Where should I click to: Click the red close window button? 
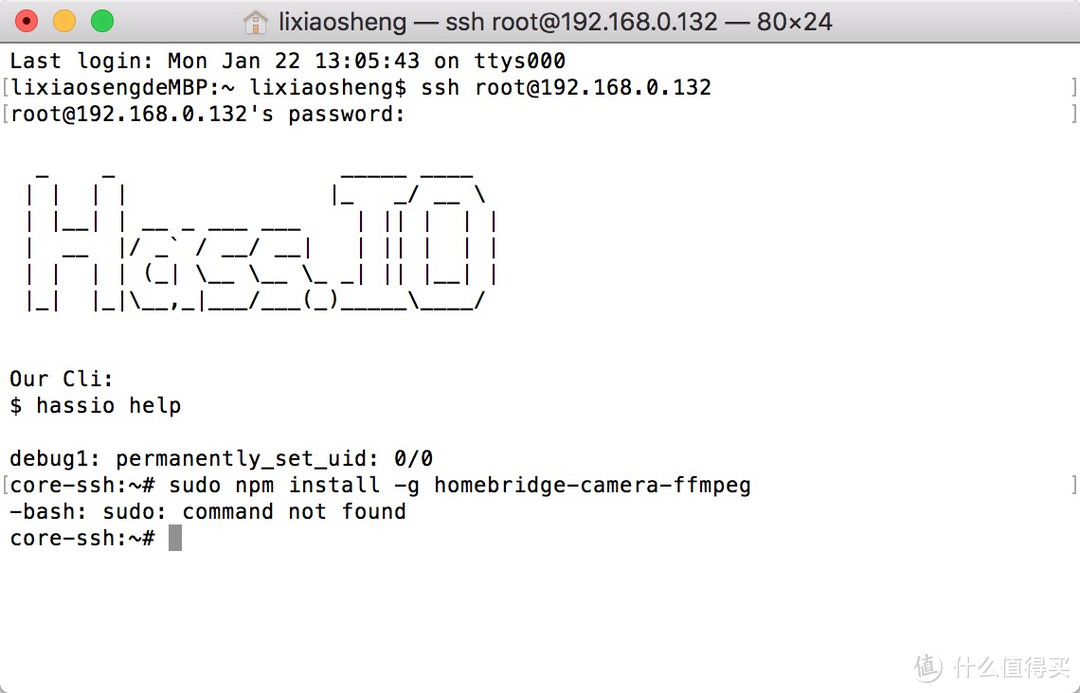point(27,21)
